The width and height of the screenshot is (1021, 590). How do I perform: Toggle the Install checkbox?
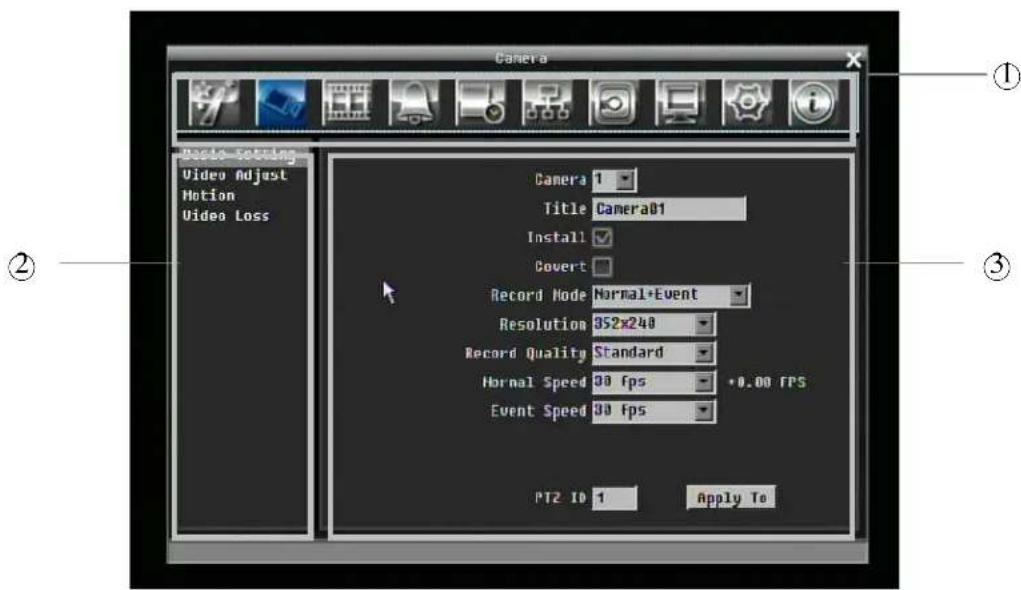click(602, 238)
